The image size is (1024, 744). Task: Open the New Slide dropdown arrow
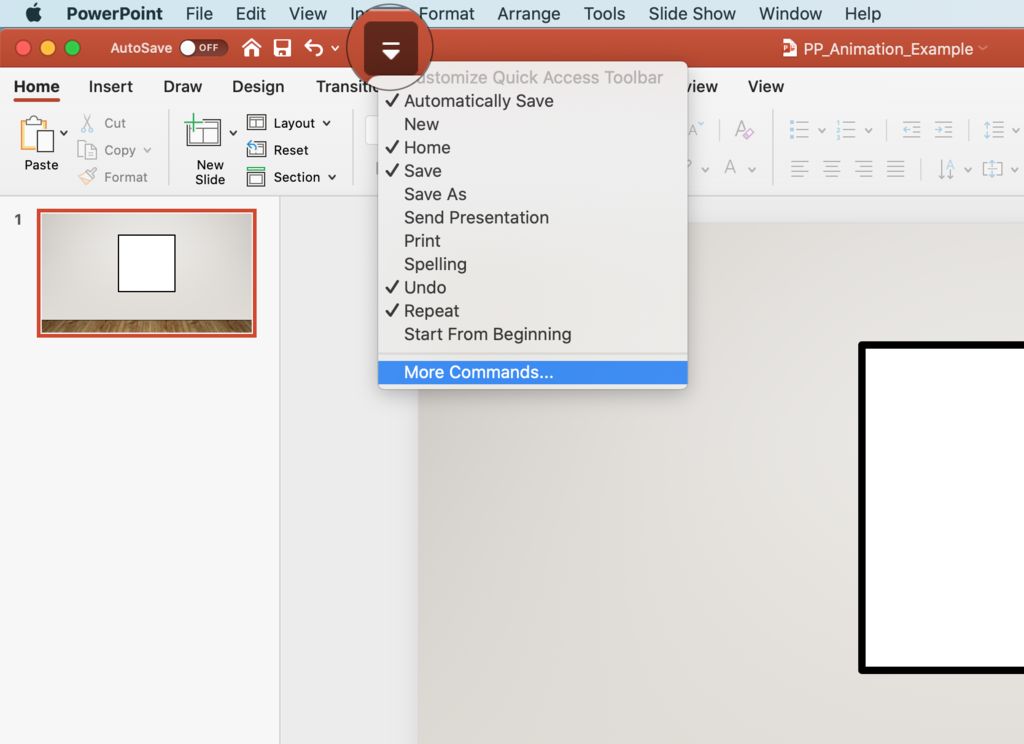(233, 133)
